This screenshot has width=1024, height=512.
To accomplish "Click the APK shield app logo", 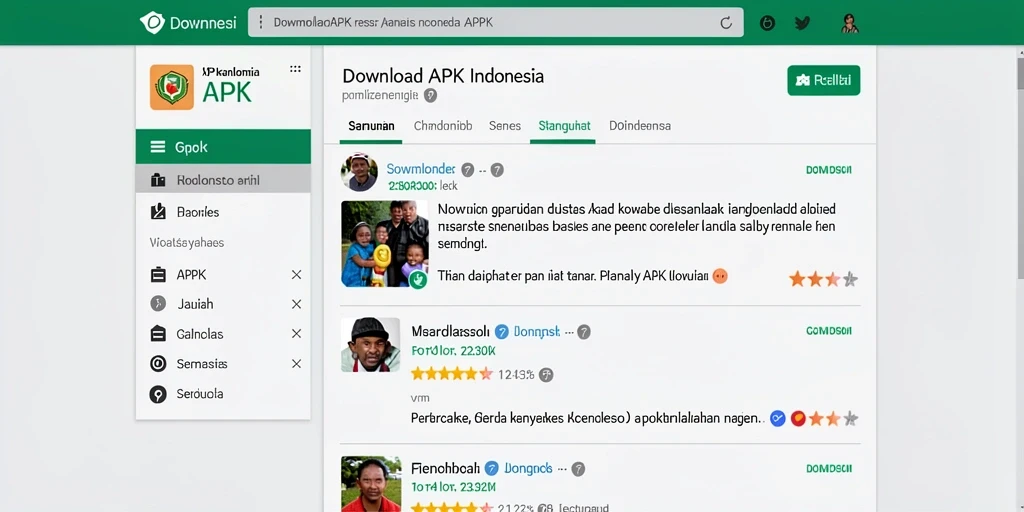I will [172, 87].
